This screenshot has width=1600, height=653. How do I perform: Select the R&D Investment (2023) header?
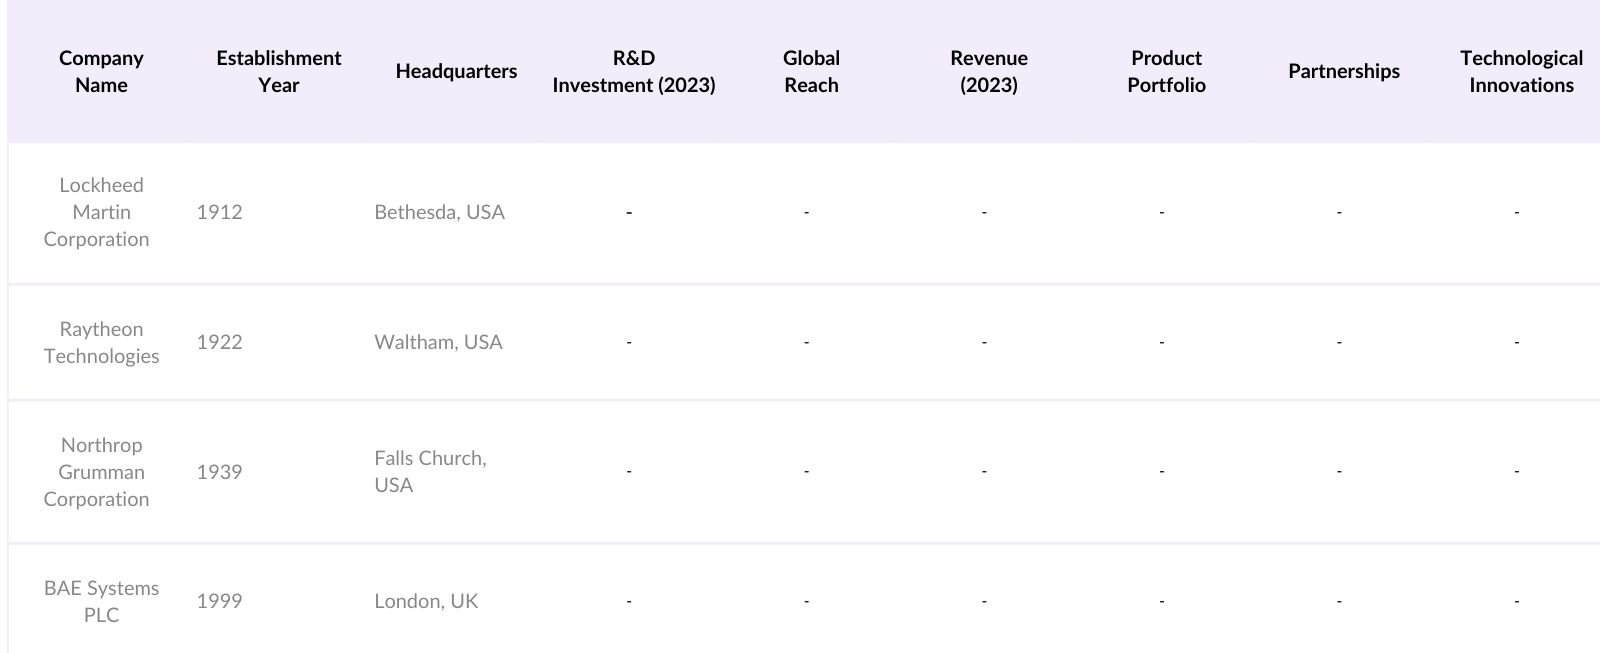tap(633, 71)
